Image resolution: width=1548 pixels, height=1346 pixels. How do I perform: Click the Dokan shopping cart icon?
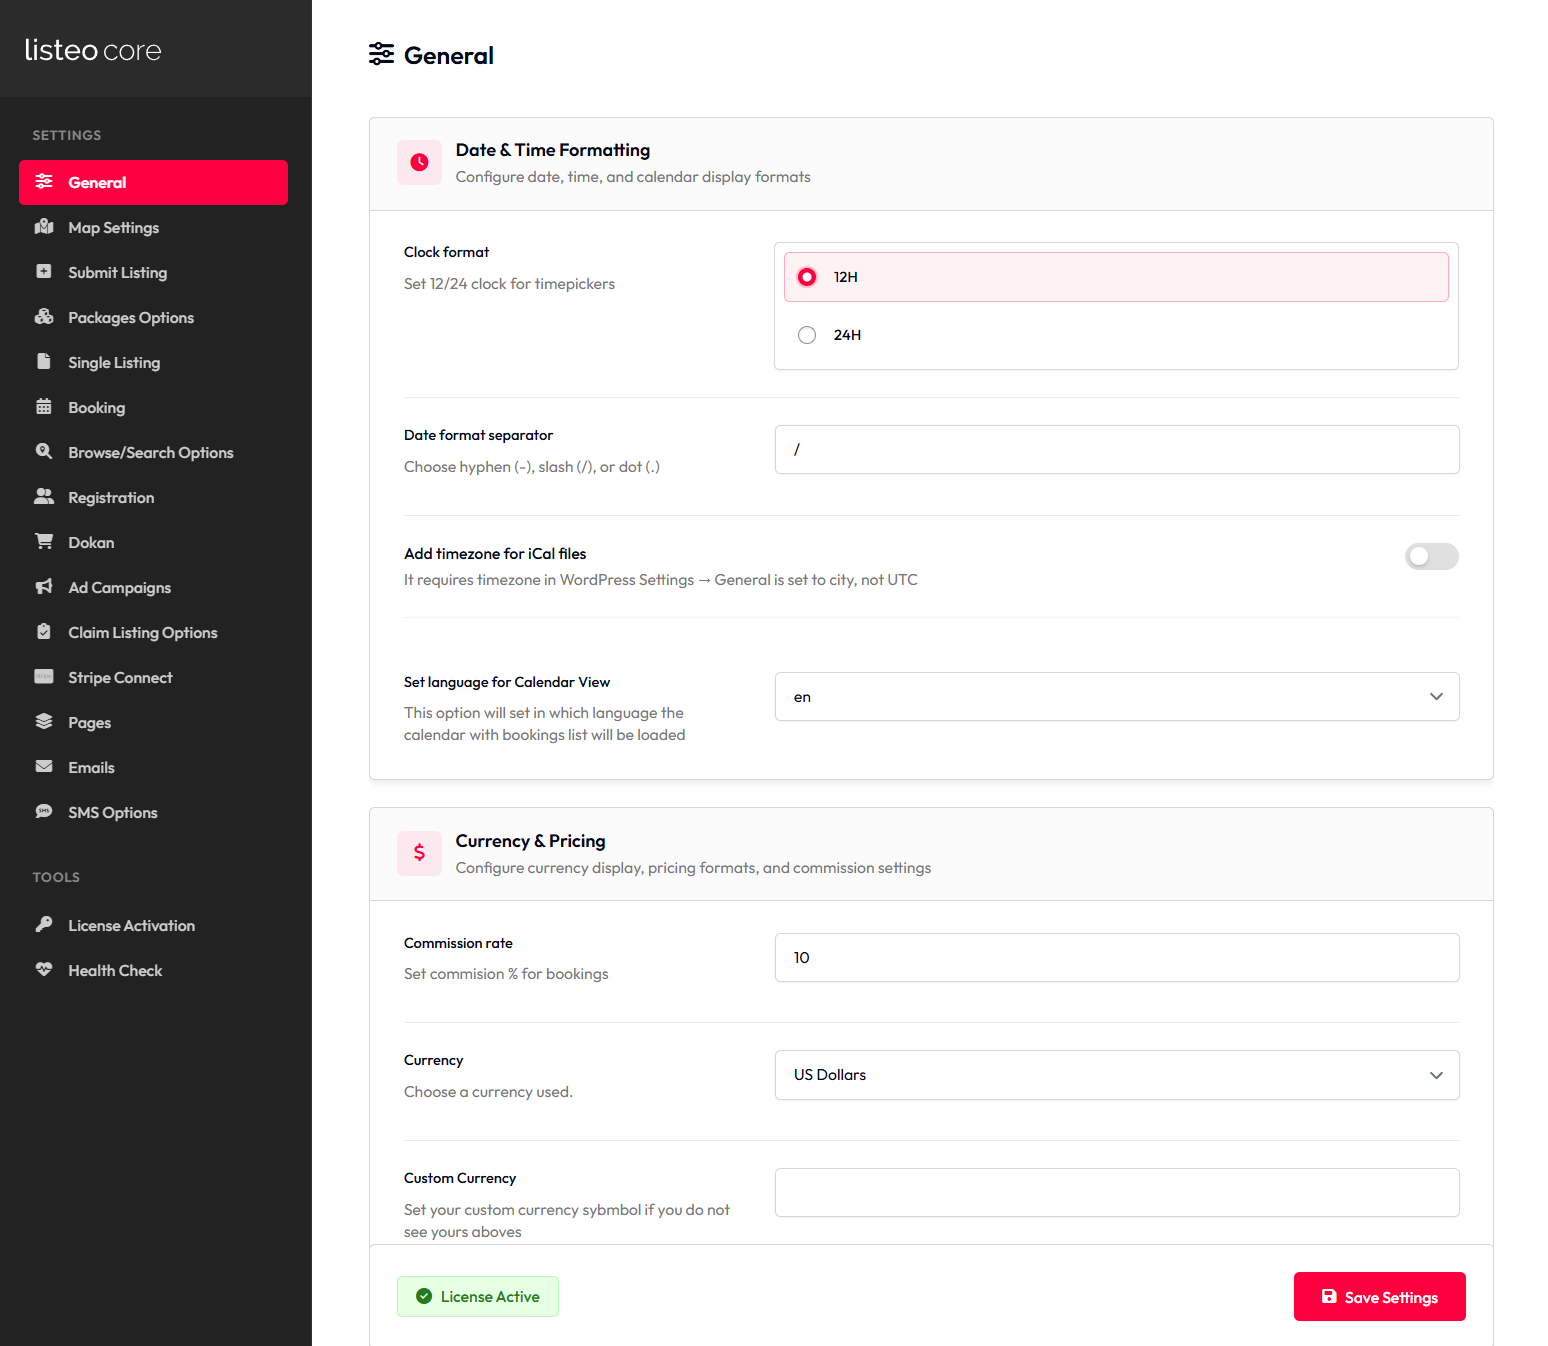coord(44,542)
